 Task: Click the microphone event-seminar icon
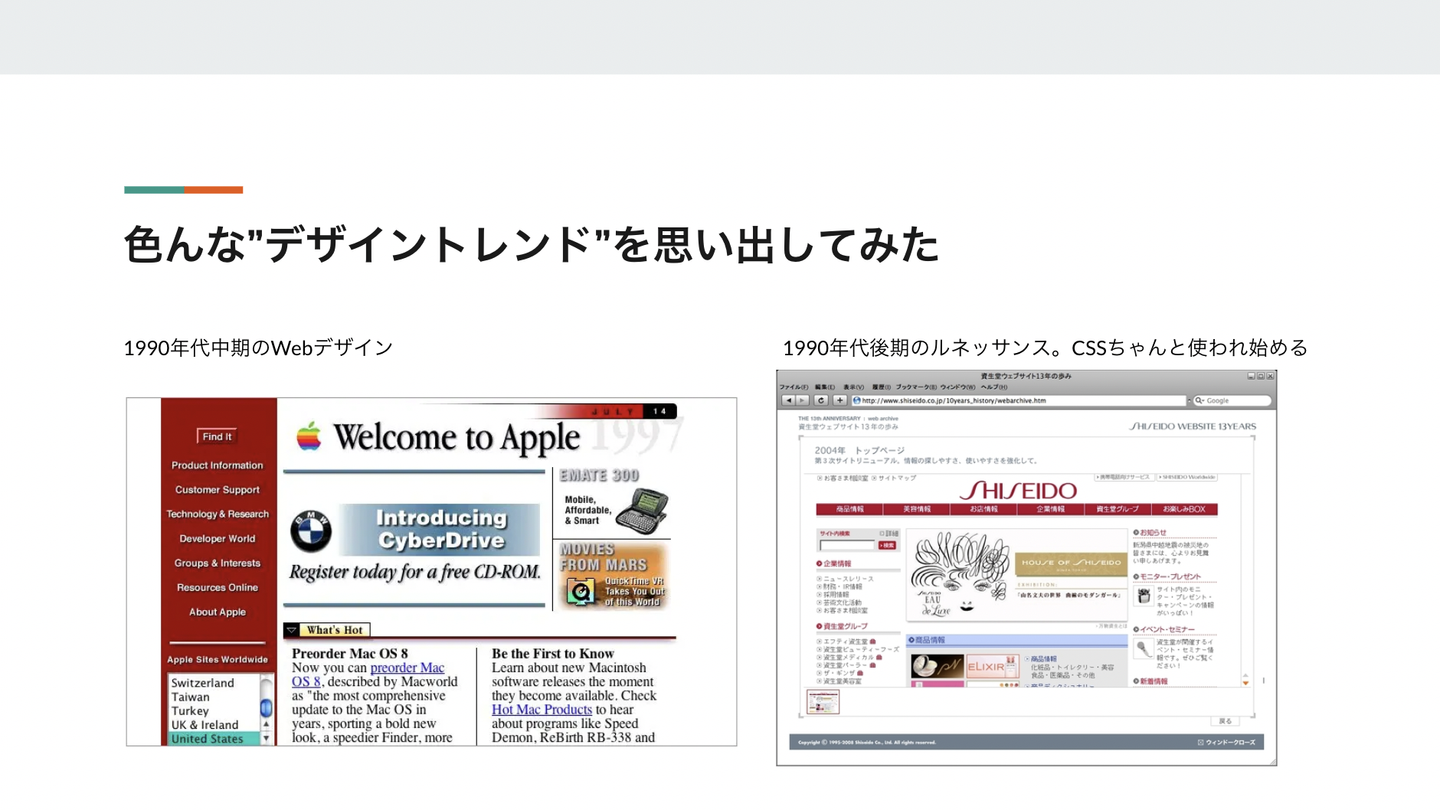pyautogui.click(x=1143, y=648)
